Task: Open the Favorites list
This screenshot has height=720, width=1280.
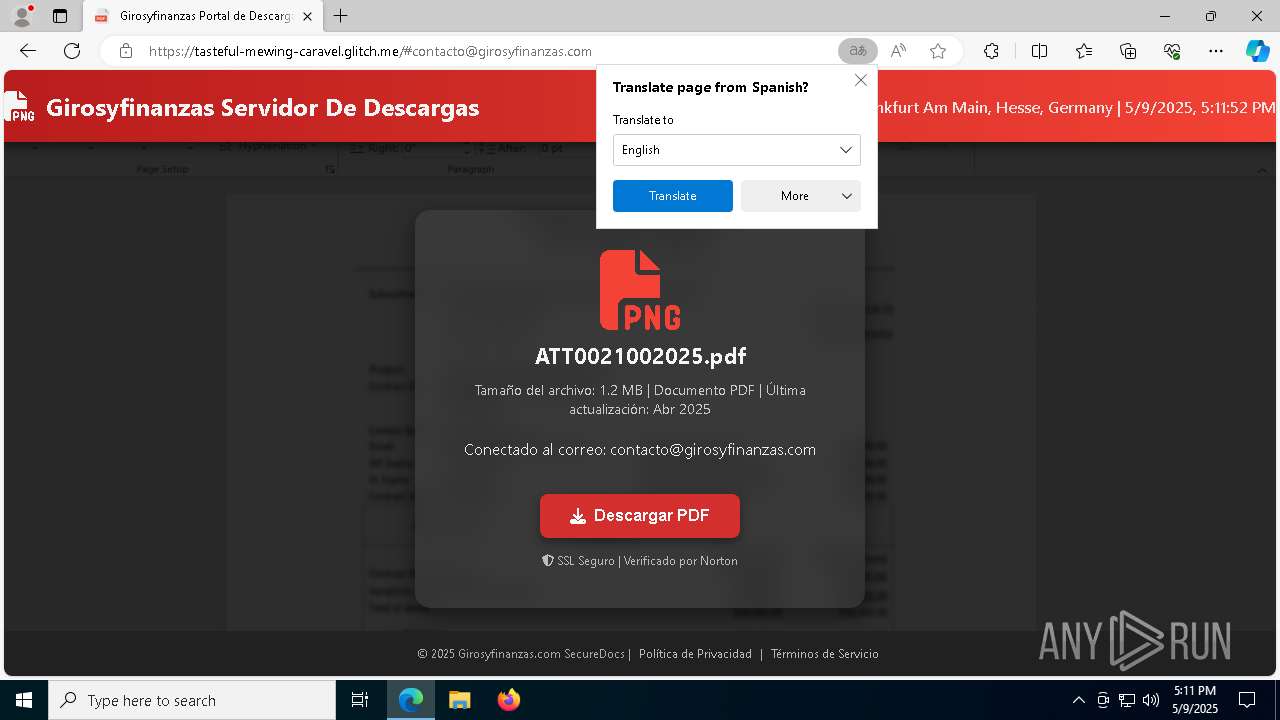Action: (x=1084, y=51)
